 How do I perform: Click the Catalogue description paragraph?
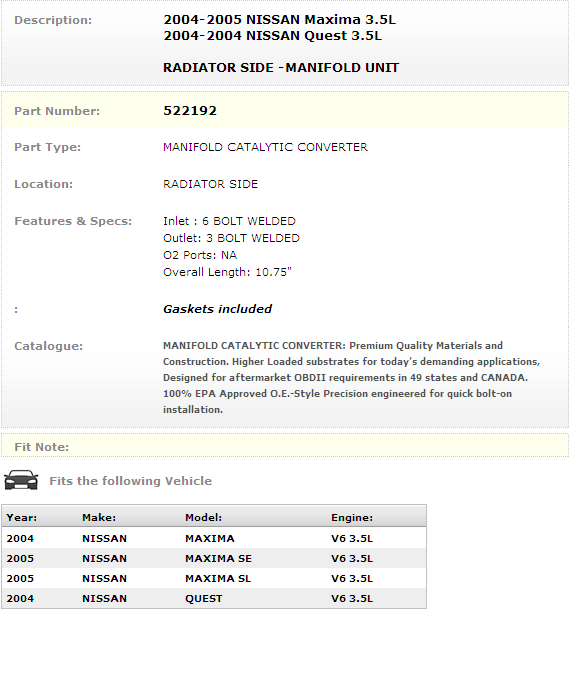coord(351,378)
